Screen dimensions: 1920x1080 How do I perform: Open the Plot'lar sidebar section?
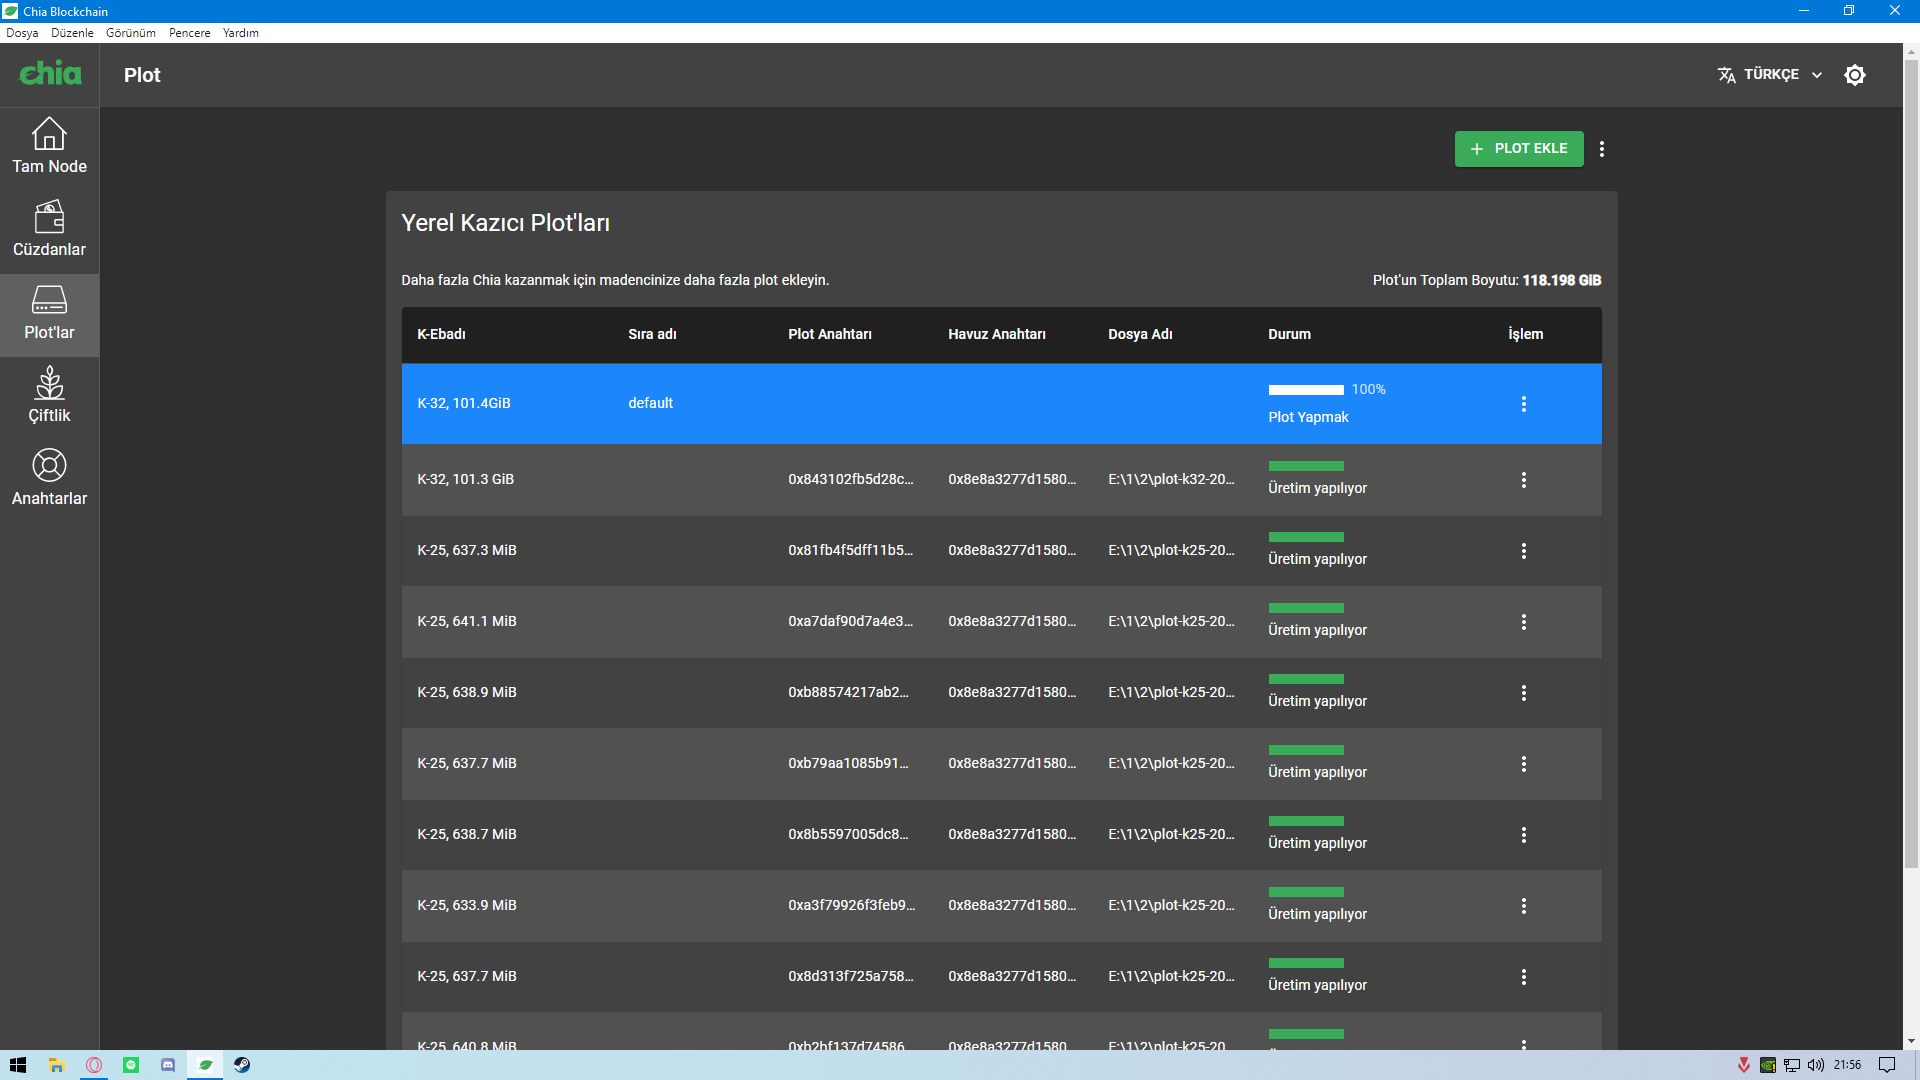(49, 313)
